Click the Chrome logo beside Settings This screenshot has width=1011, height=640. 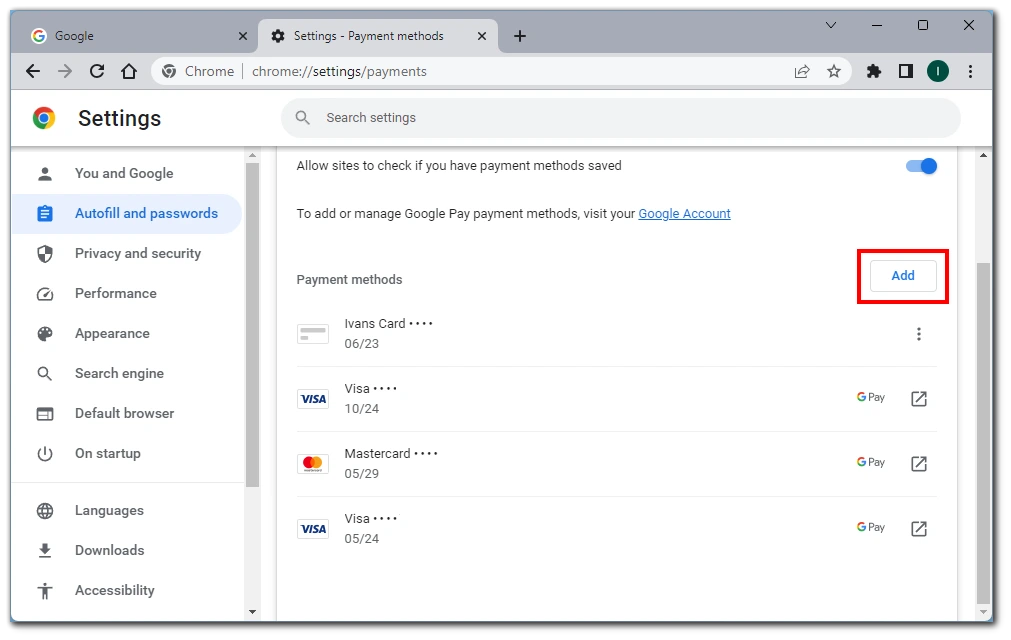coord(44,118)
